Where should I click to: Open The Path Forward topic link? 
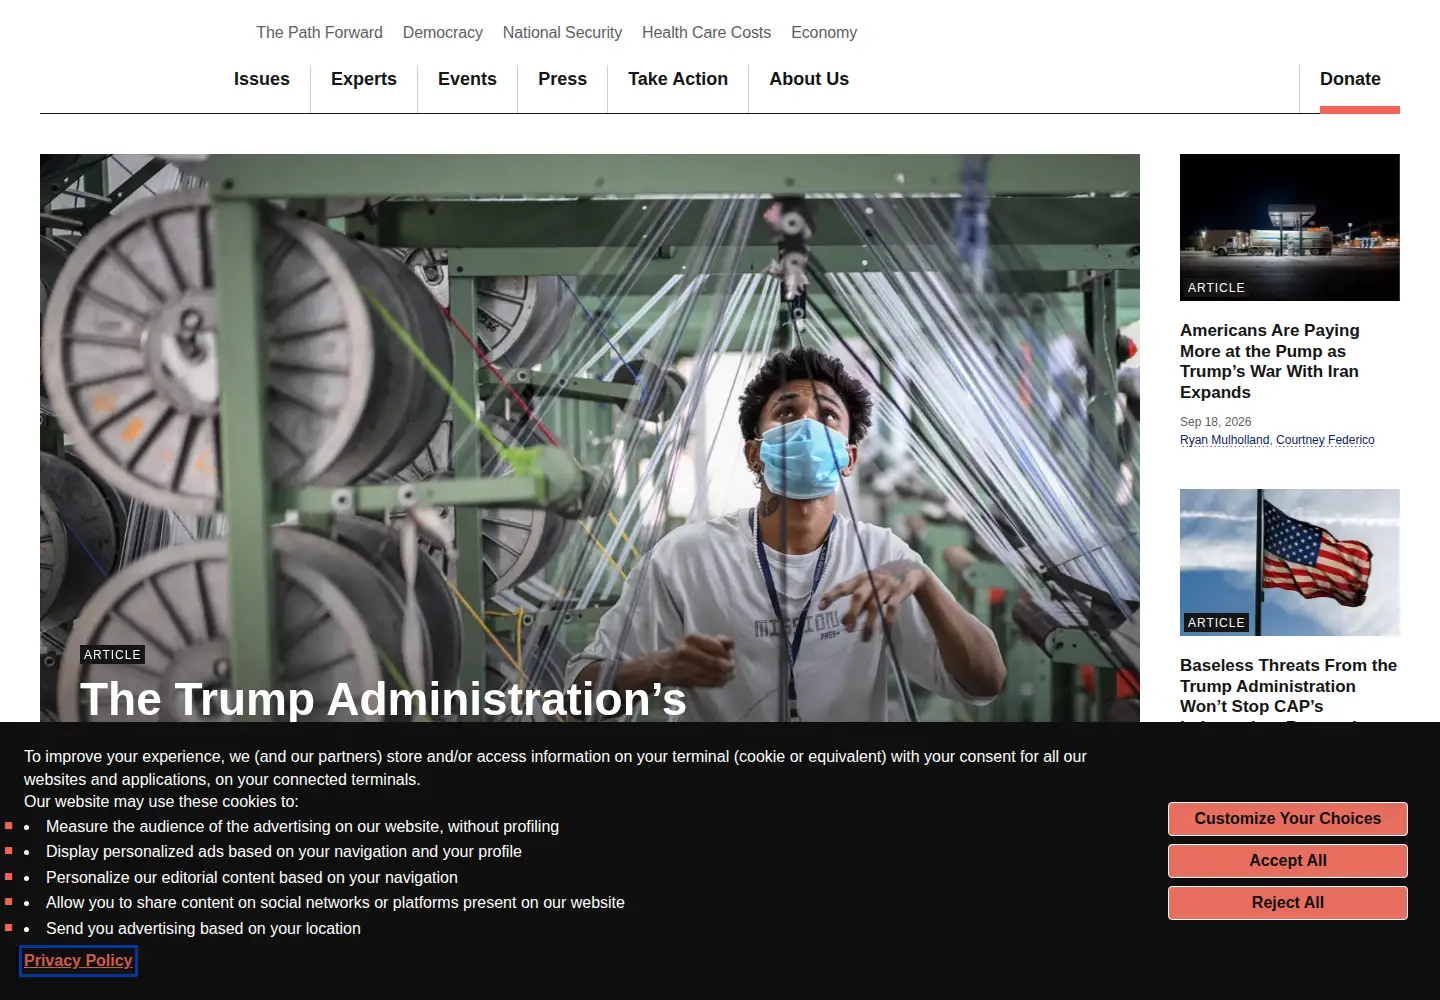[319, 32]
